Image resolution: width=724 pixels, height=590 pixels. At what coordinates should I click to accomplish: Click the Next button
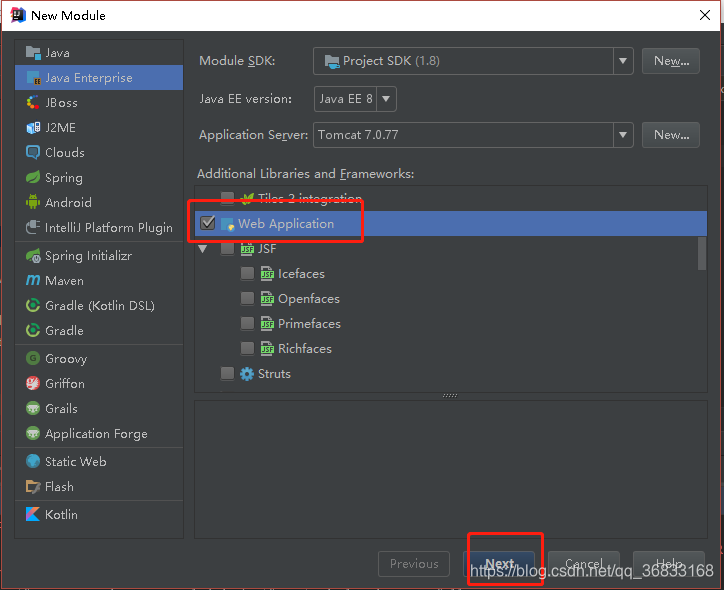499,564
